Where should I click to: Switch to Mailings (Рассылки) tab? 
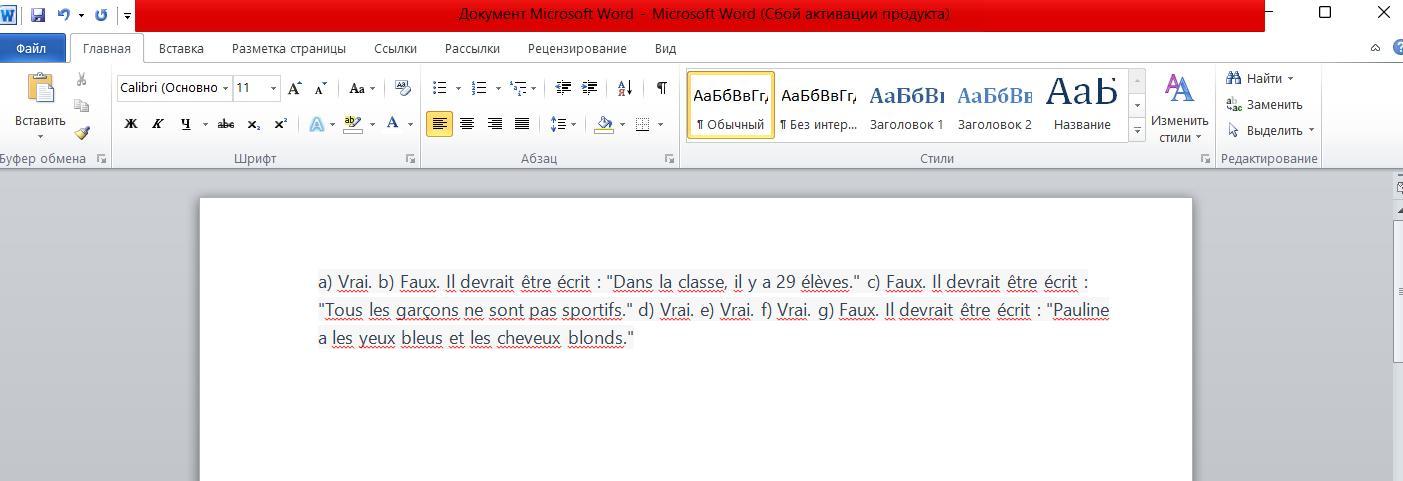click(x=472, y=48)
